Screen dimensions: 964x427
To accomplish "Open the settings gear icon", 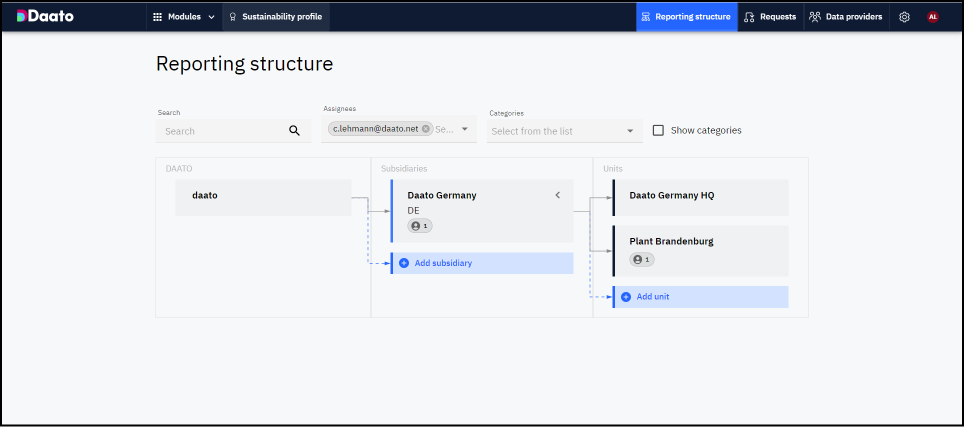I will 904,17.
